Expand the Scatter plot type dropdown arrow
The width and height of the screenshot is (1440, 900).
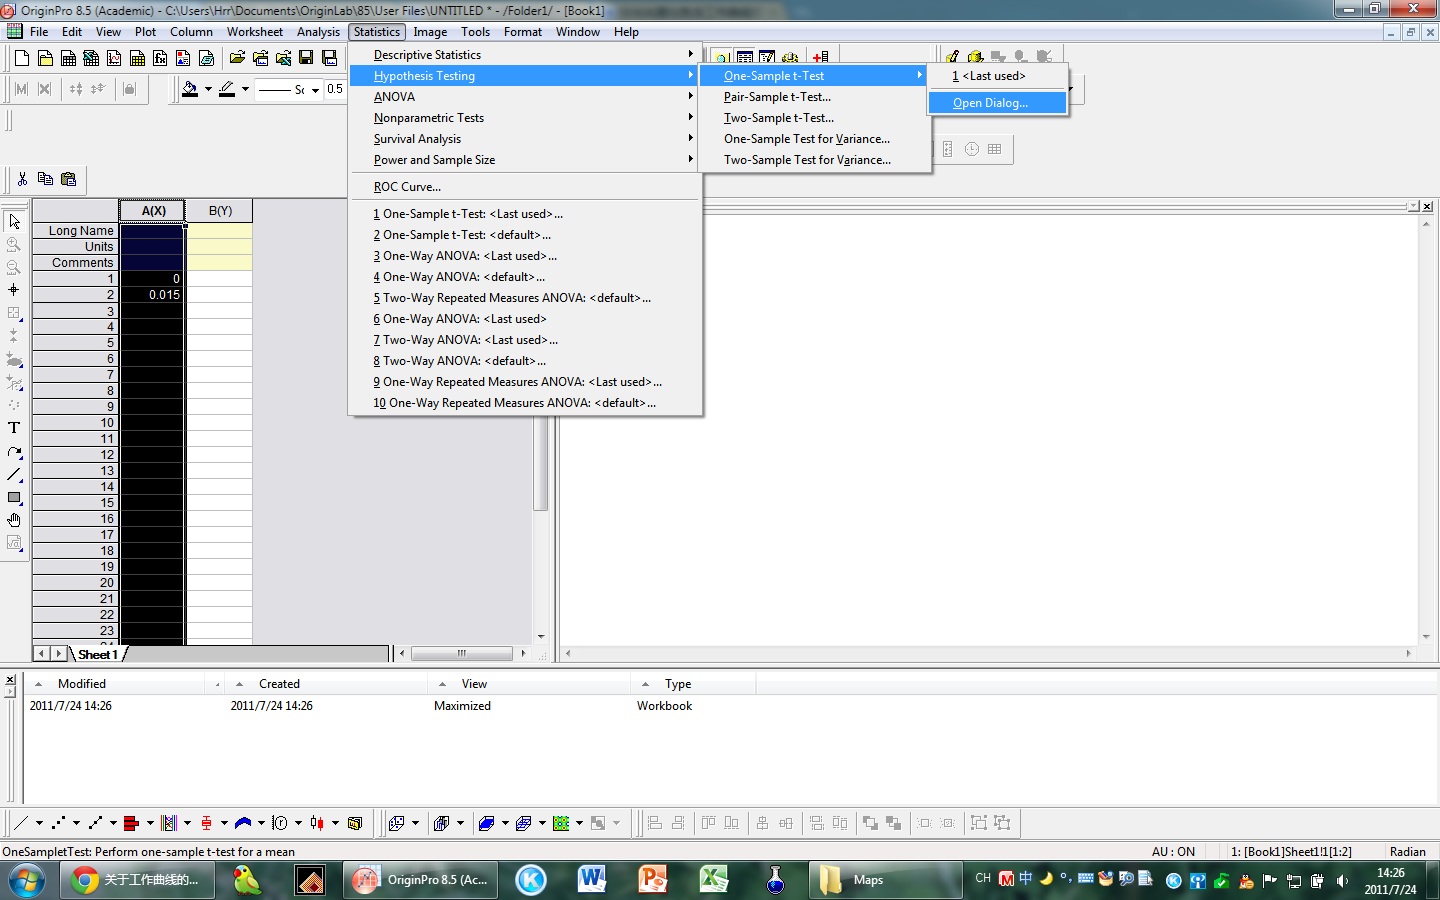pyautogui.click(x=76, y=823)
